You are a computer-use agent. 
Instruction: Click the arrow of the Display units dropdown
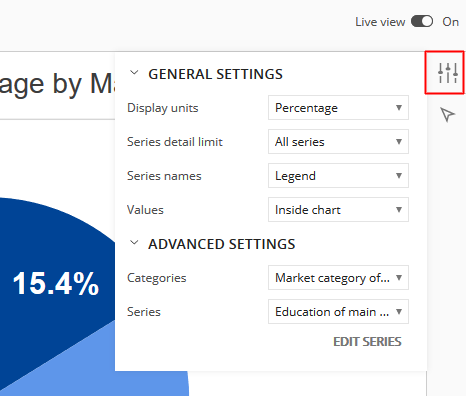399,108
